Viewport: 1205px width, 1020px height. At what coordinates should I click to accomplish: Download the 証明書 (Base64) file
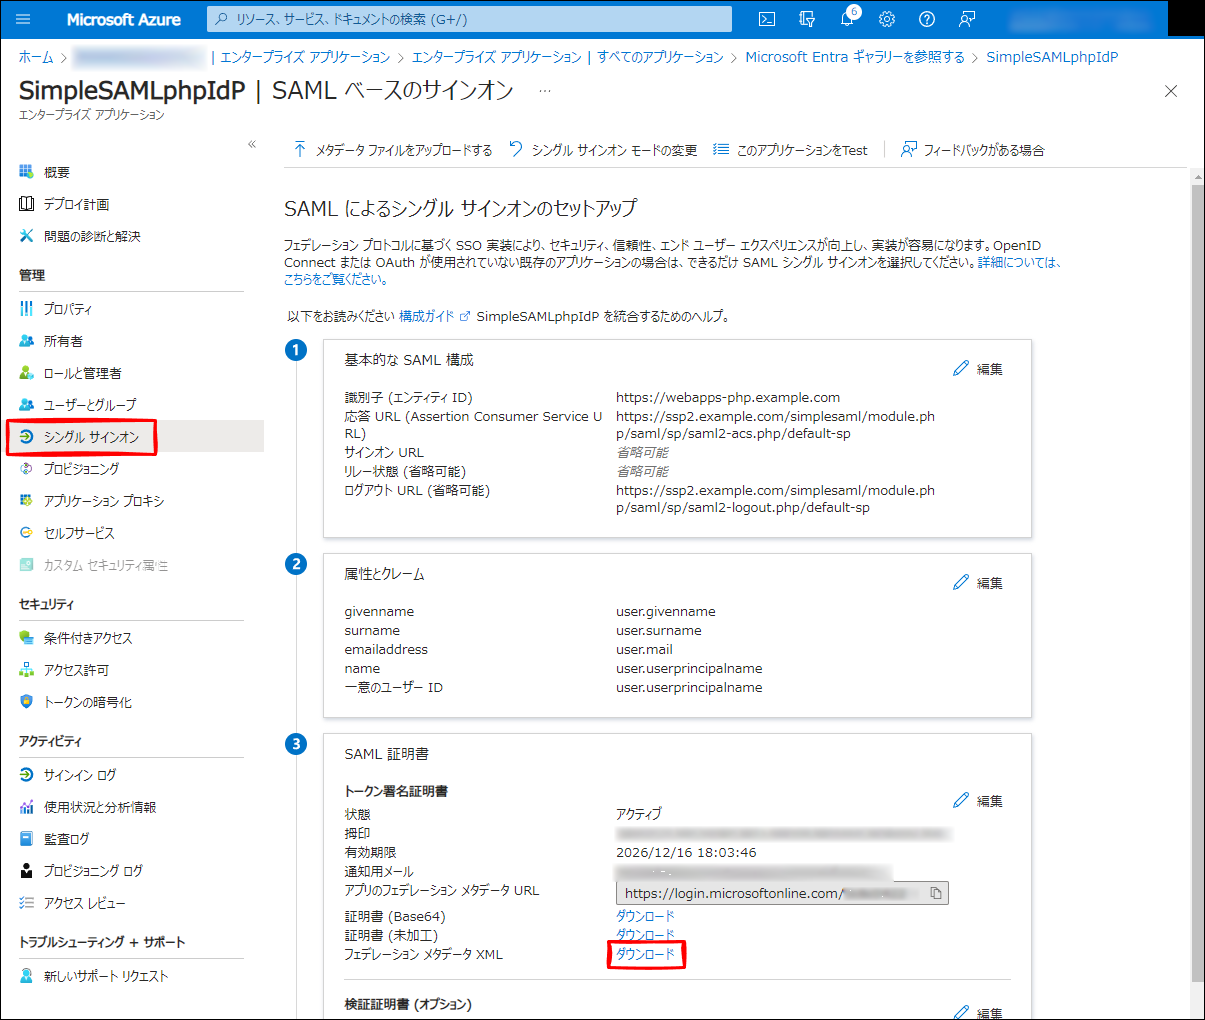[645, 916]
